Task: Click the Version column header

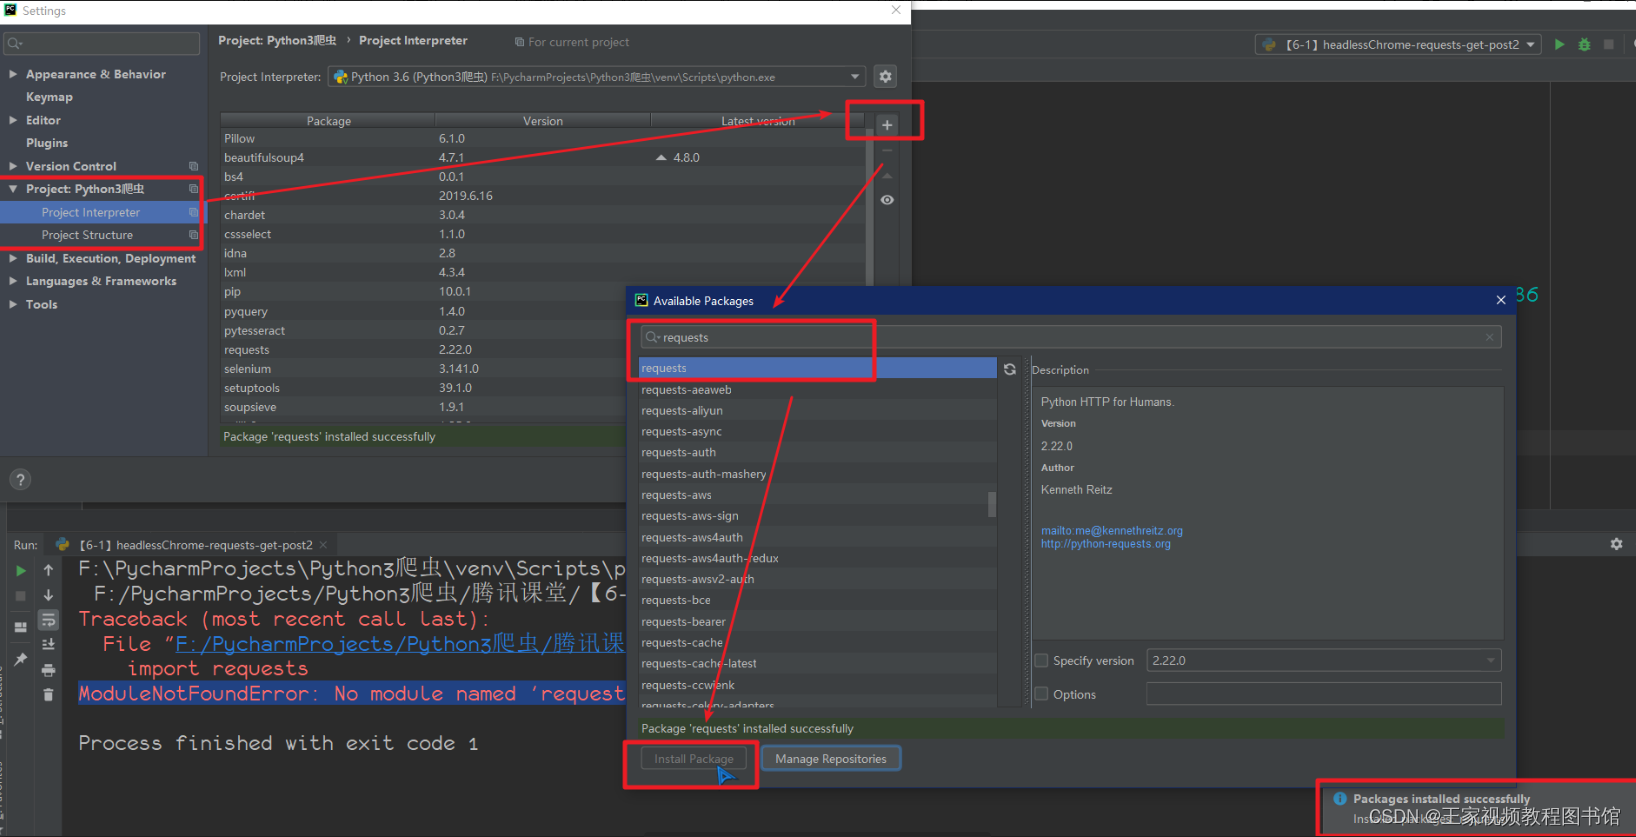Action: click(x=543, y=121)
